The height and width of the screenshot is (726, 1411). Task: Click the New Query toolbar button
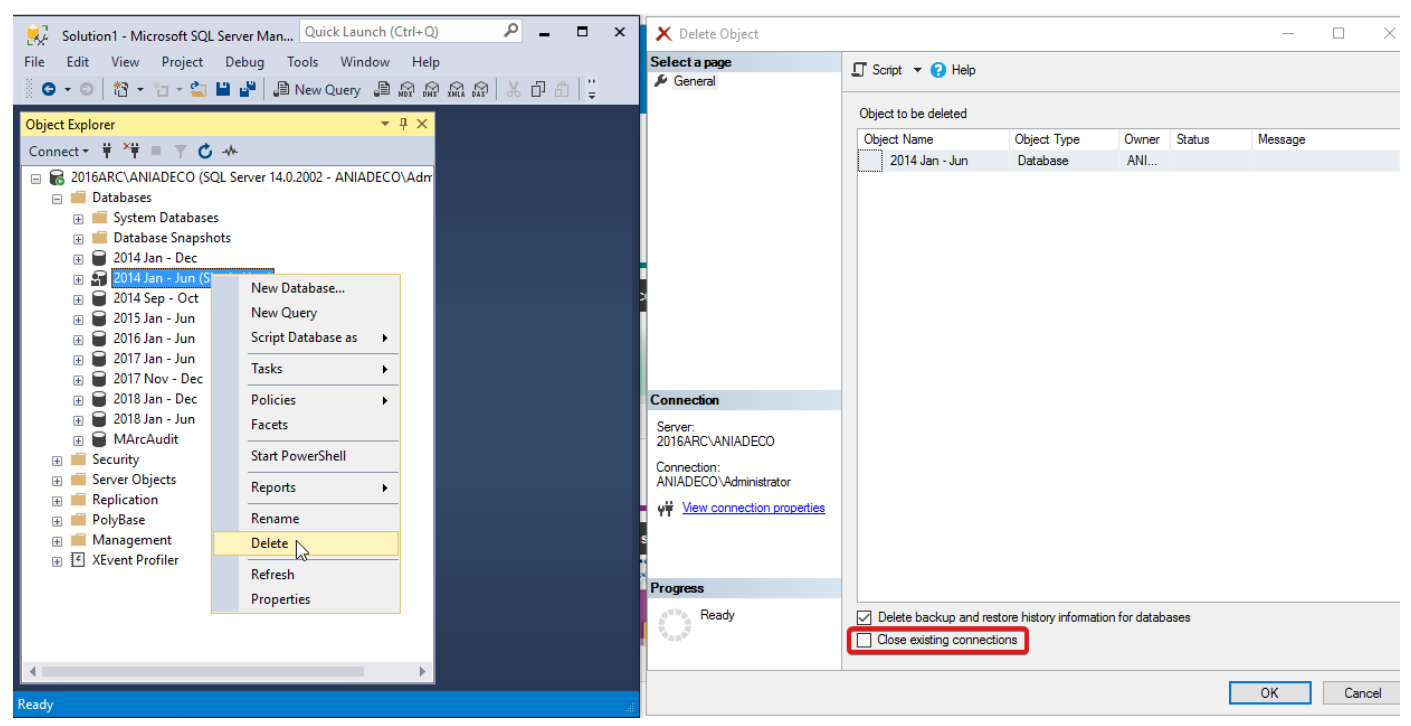[316, 90]
